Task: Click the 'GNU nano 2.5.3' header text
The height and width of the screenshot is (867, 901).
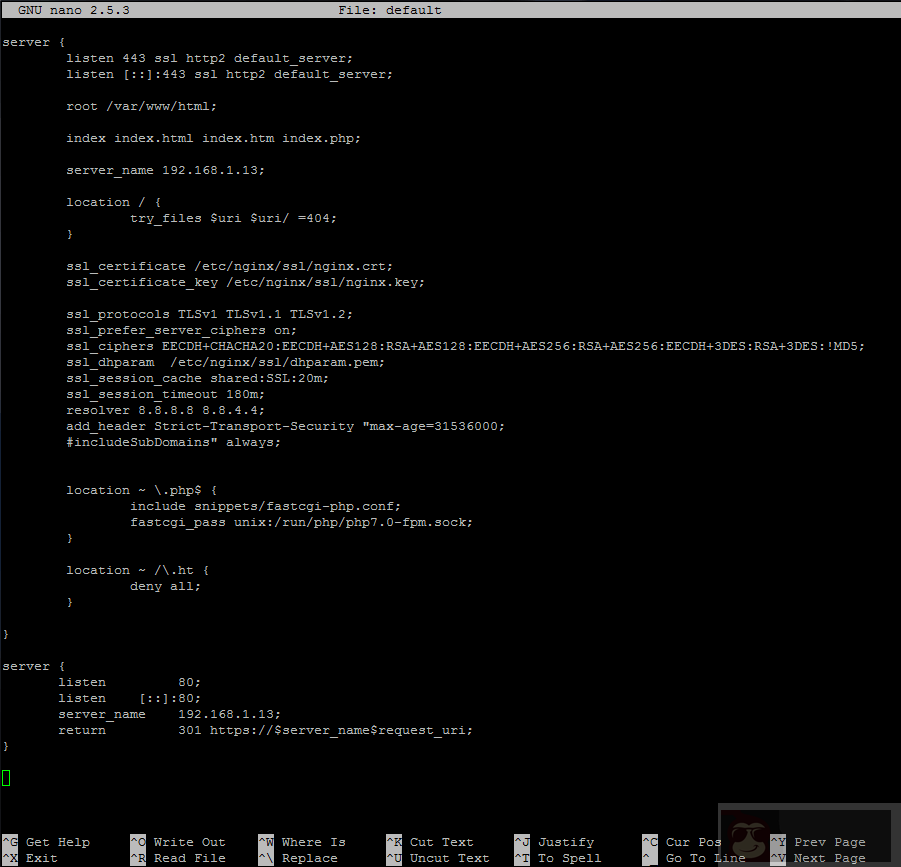Action: pos(73,10)
